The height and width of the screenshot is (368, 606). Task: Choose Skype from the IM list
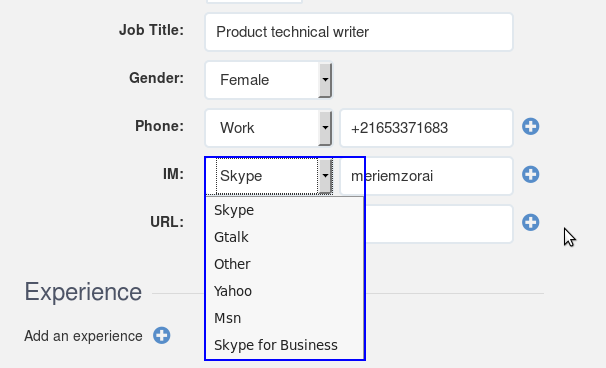(x=285, y=210)
